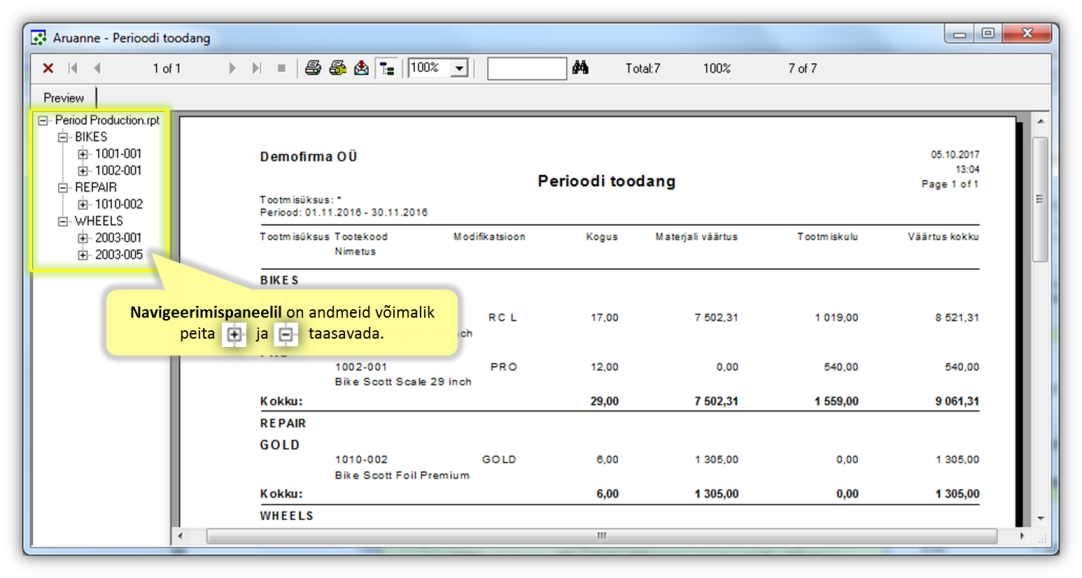The image size is (1082, 578).
Task: Click the quantity "17,00" in the report
Action: click(604, 317)
